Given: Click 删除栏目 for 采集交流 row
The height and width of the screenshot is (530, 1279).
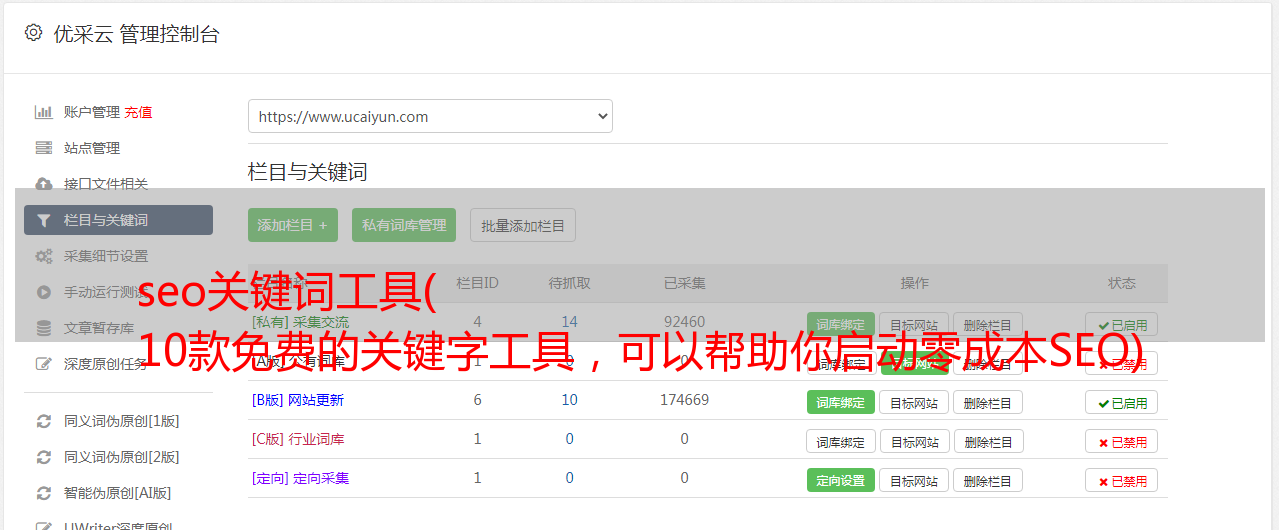Looking at the screenshot, I should [988, 325].
